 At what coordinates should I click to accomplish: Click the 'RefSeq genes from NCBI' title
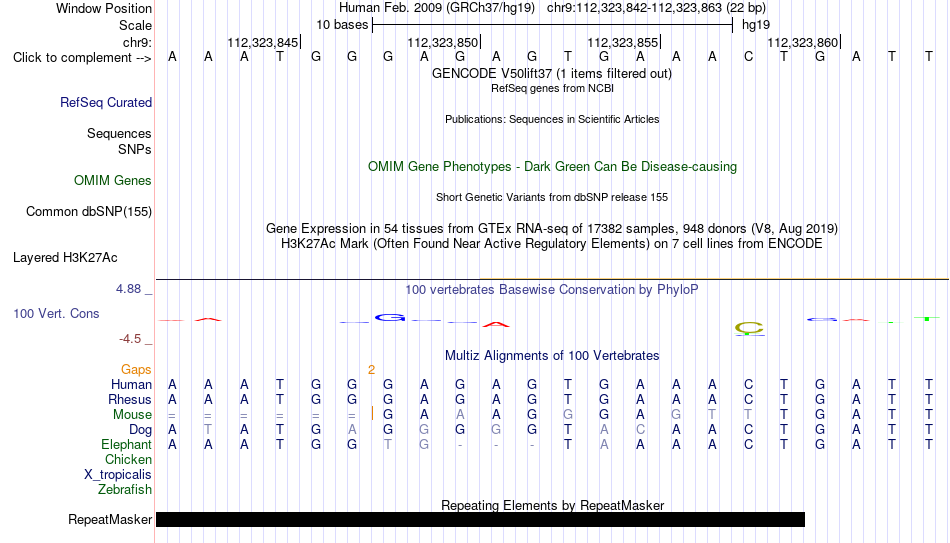click(553, 88)
